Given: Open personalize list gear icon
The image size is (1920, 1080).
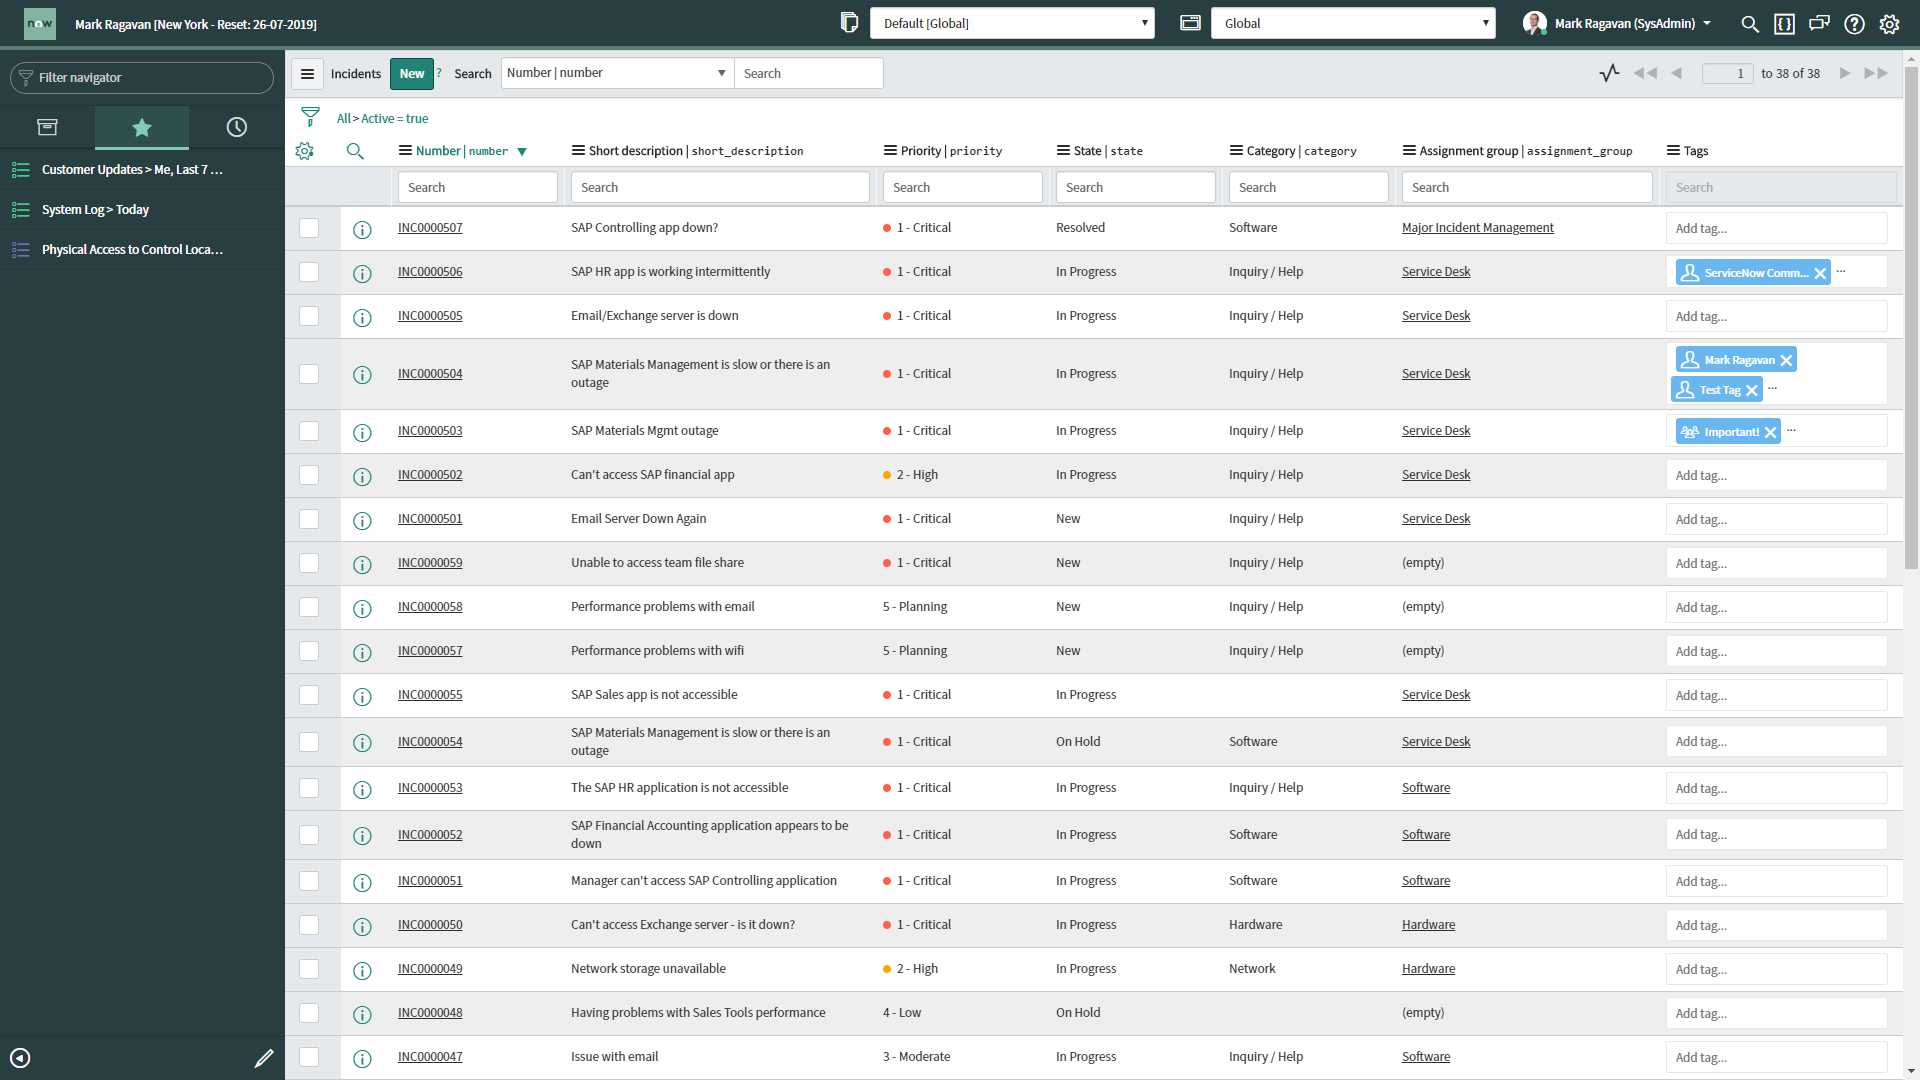Looking at the screenshot, I should 305,151.
